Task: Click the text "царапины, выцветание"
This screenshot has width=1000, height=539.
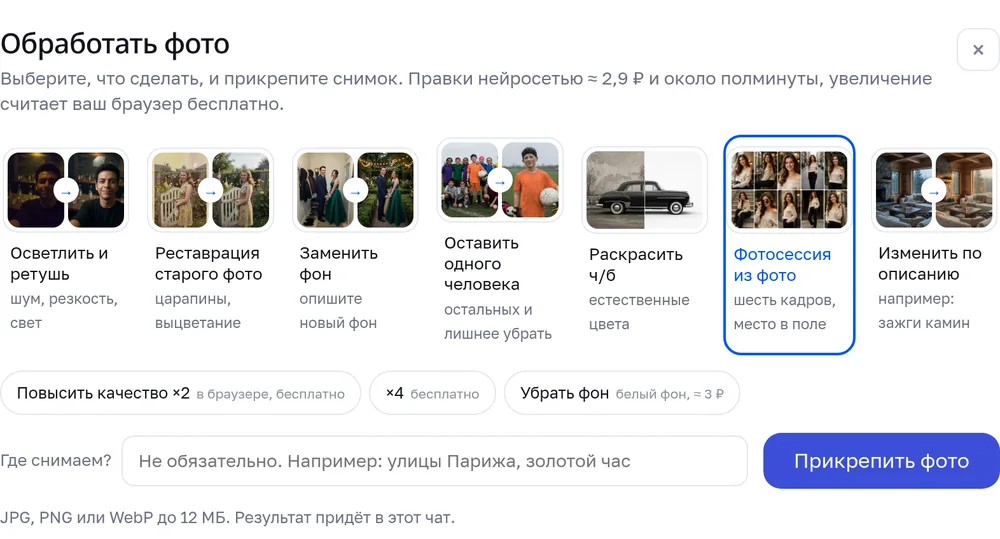Action: click(198, 311)
